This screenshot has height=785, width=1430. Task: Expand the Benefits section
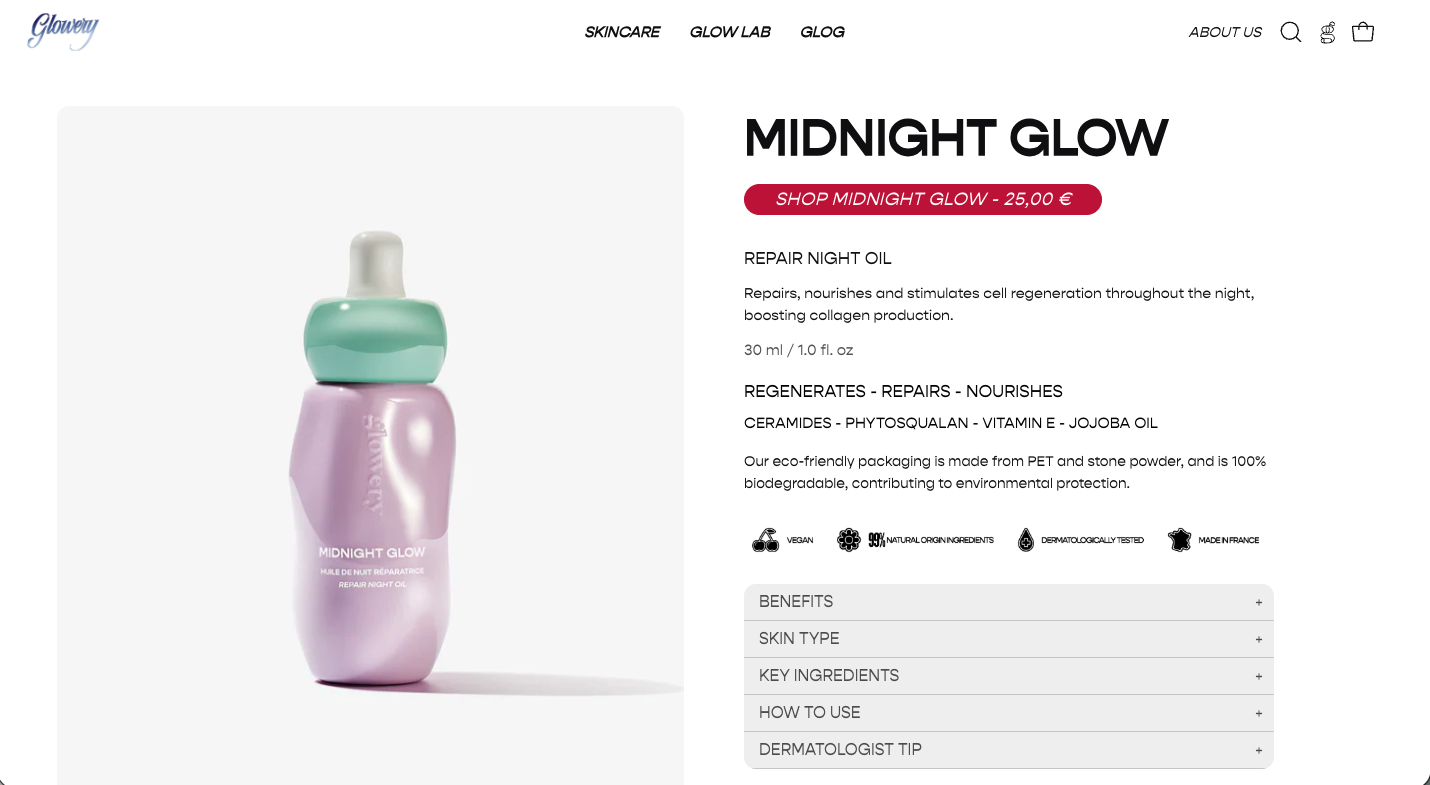click(x=1009, y=602)
